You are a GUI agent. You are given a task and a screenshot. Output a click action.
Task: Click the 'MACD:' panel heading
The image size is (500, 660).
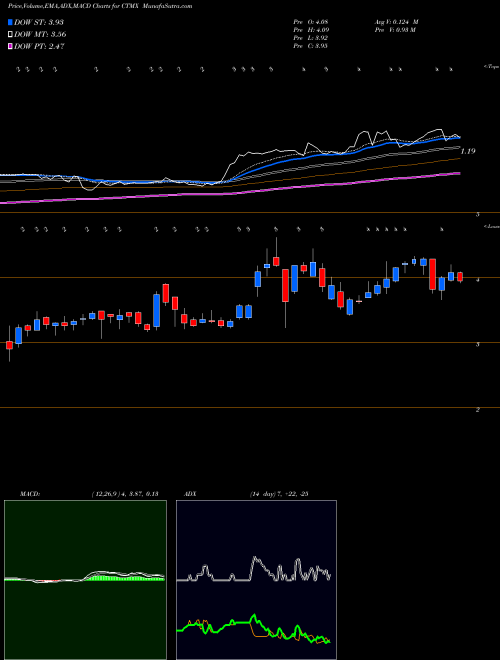click(x=30, y=494)
